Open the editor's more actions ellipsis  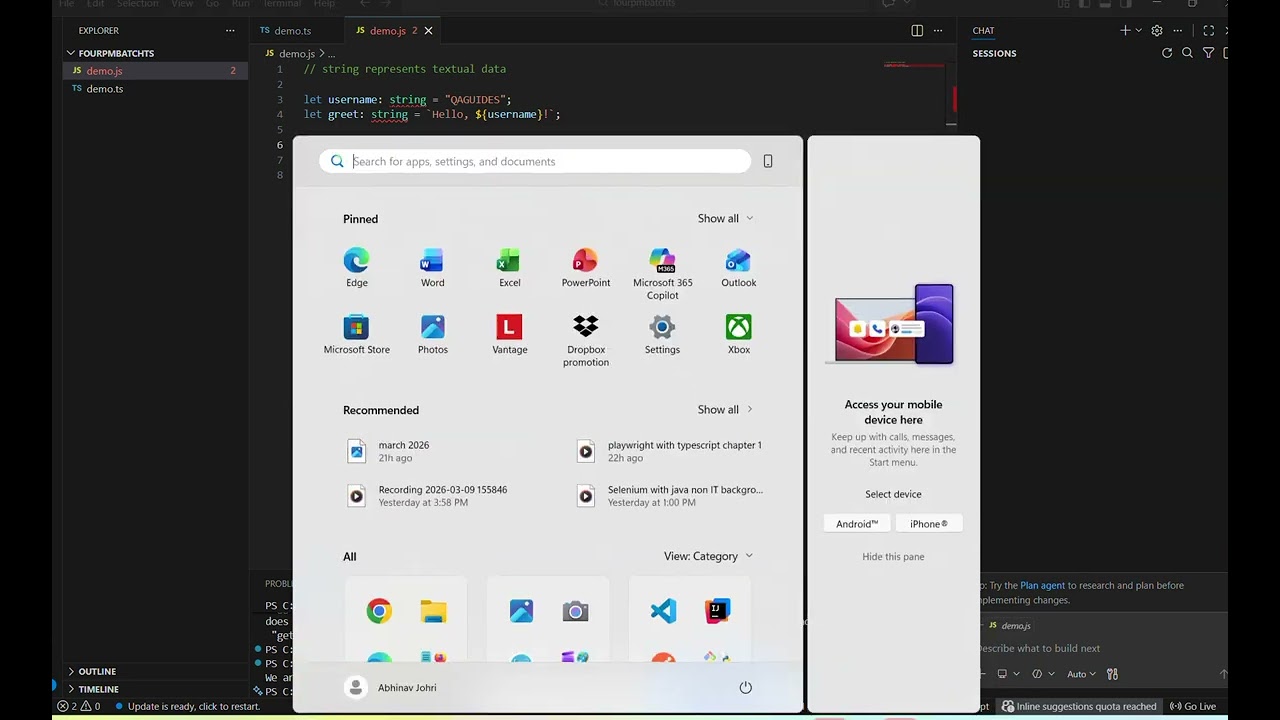pyautogui.click(x=940, y=31)
